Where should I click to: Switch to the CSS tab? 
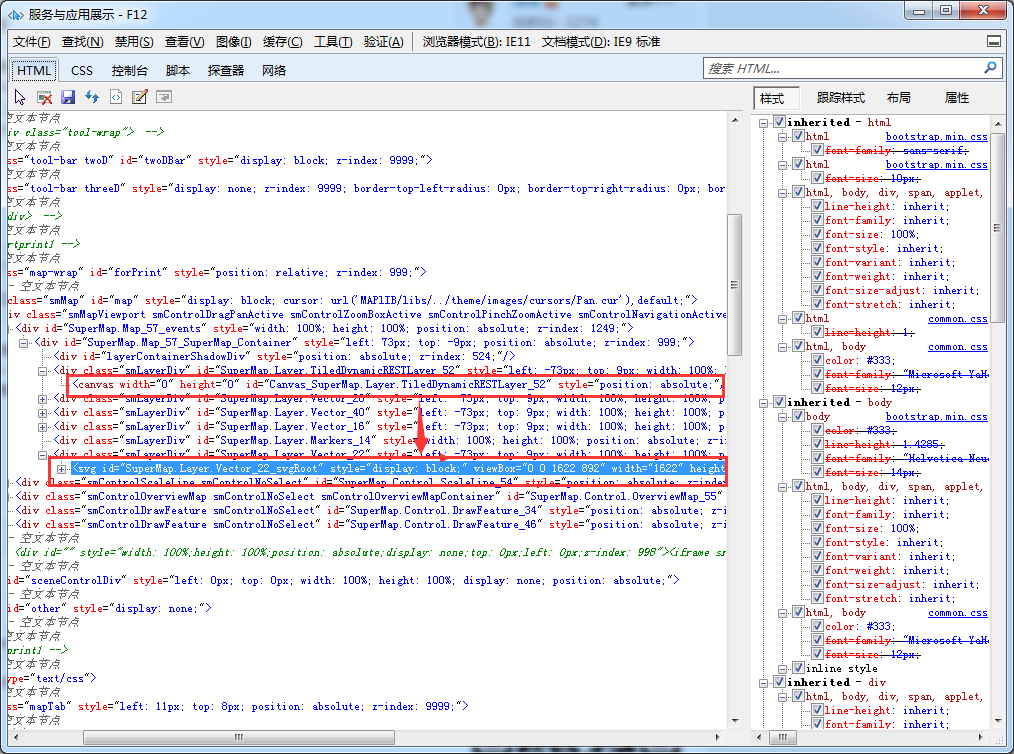[81, 70]
